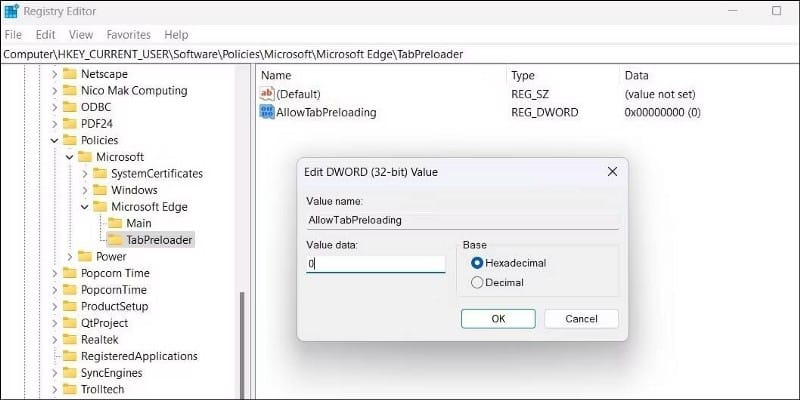Expand the Nico Mak Computing key
The width and height of the screenshot is (800, 400).
click(55, 91)
